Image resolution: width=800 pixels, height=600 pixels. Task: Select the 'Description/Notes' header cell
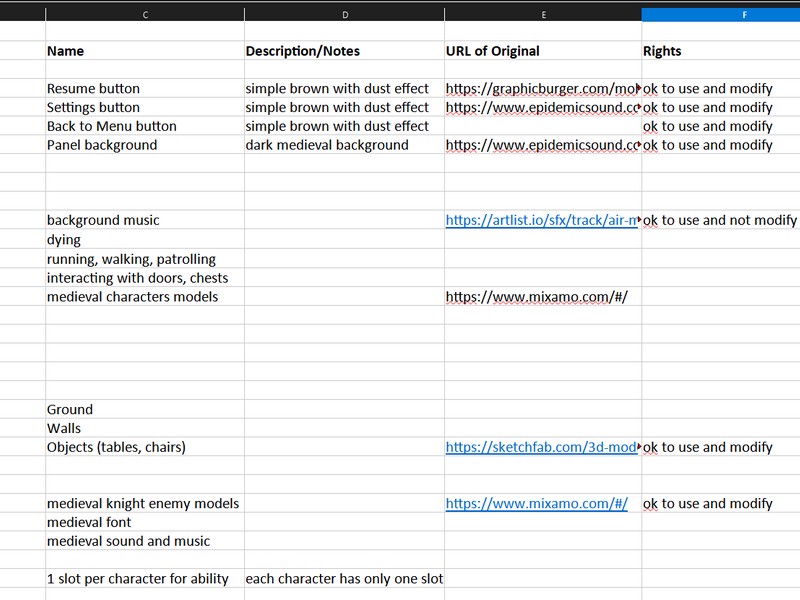302,51
